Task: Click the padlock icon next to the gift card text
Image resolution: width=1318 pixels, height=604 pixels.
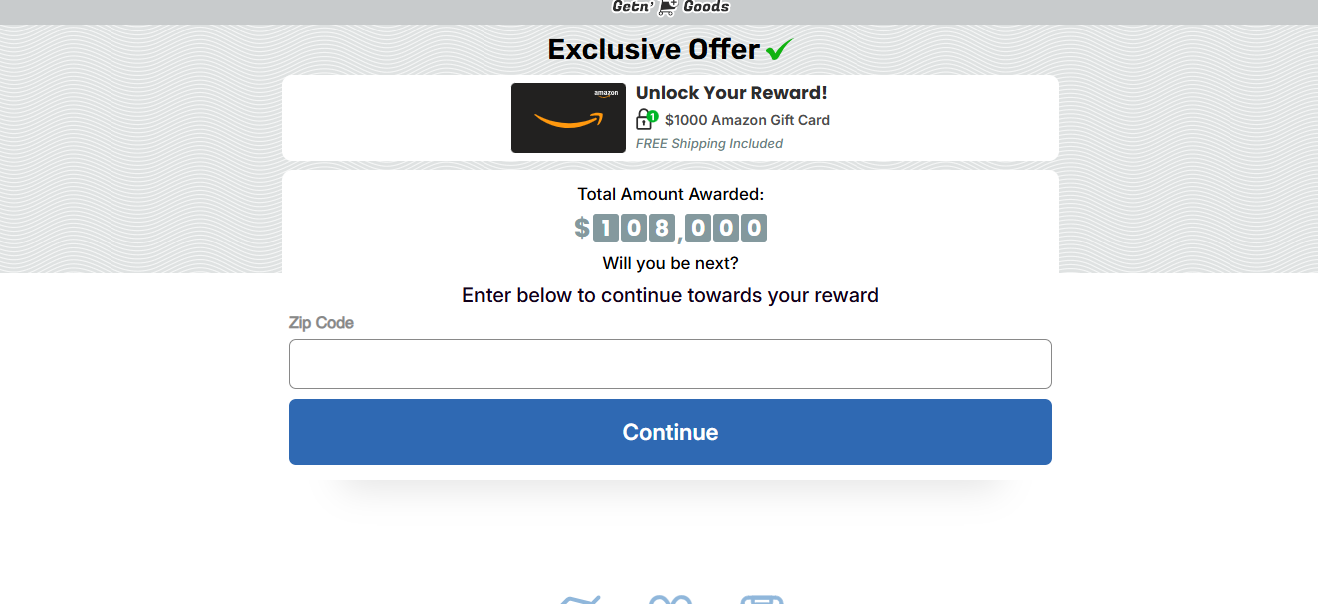Action: pos(644,120)
